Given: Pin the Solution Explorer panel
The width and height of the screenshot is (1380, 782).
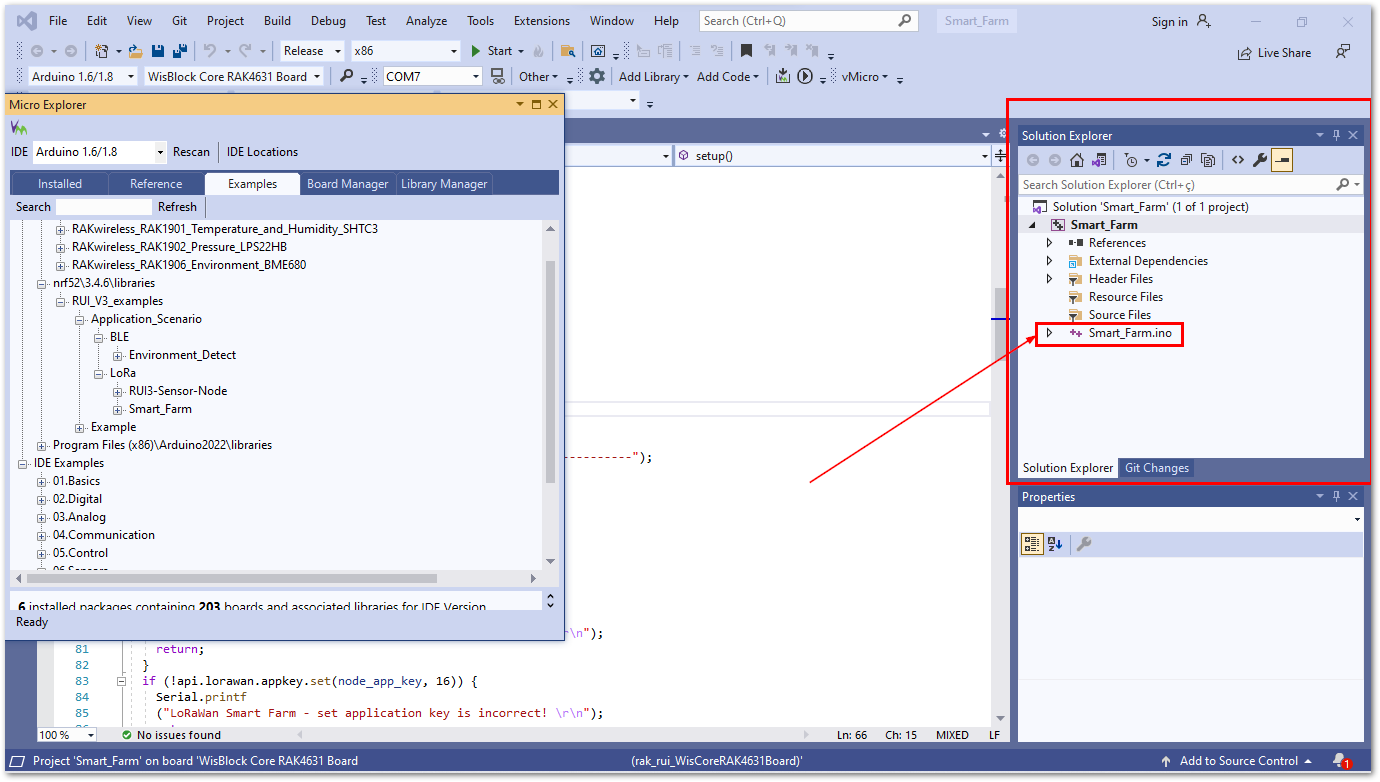Looking at the screenshot, I should click(1336, 135).
